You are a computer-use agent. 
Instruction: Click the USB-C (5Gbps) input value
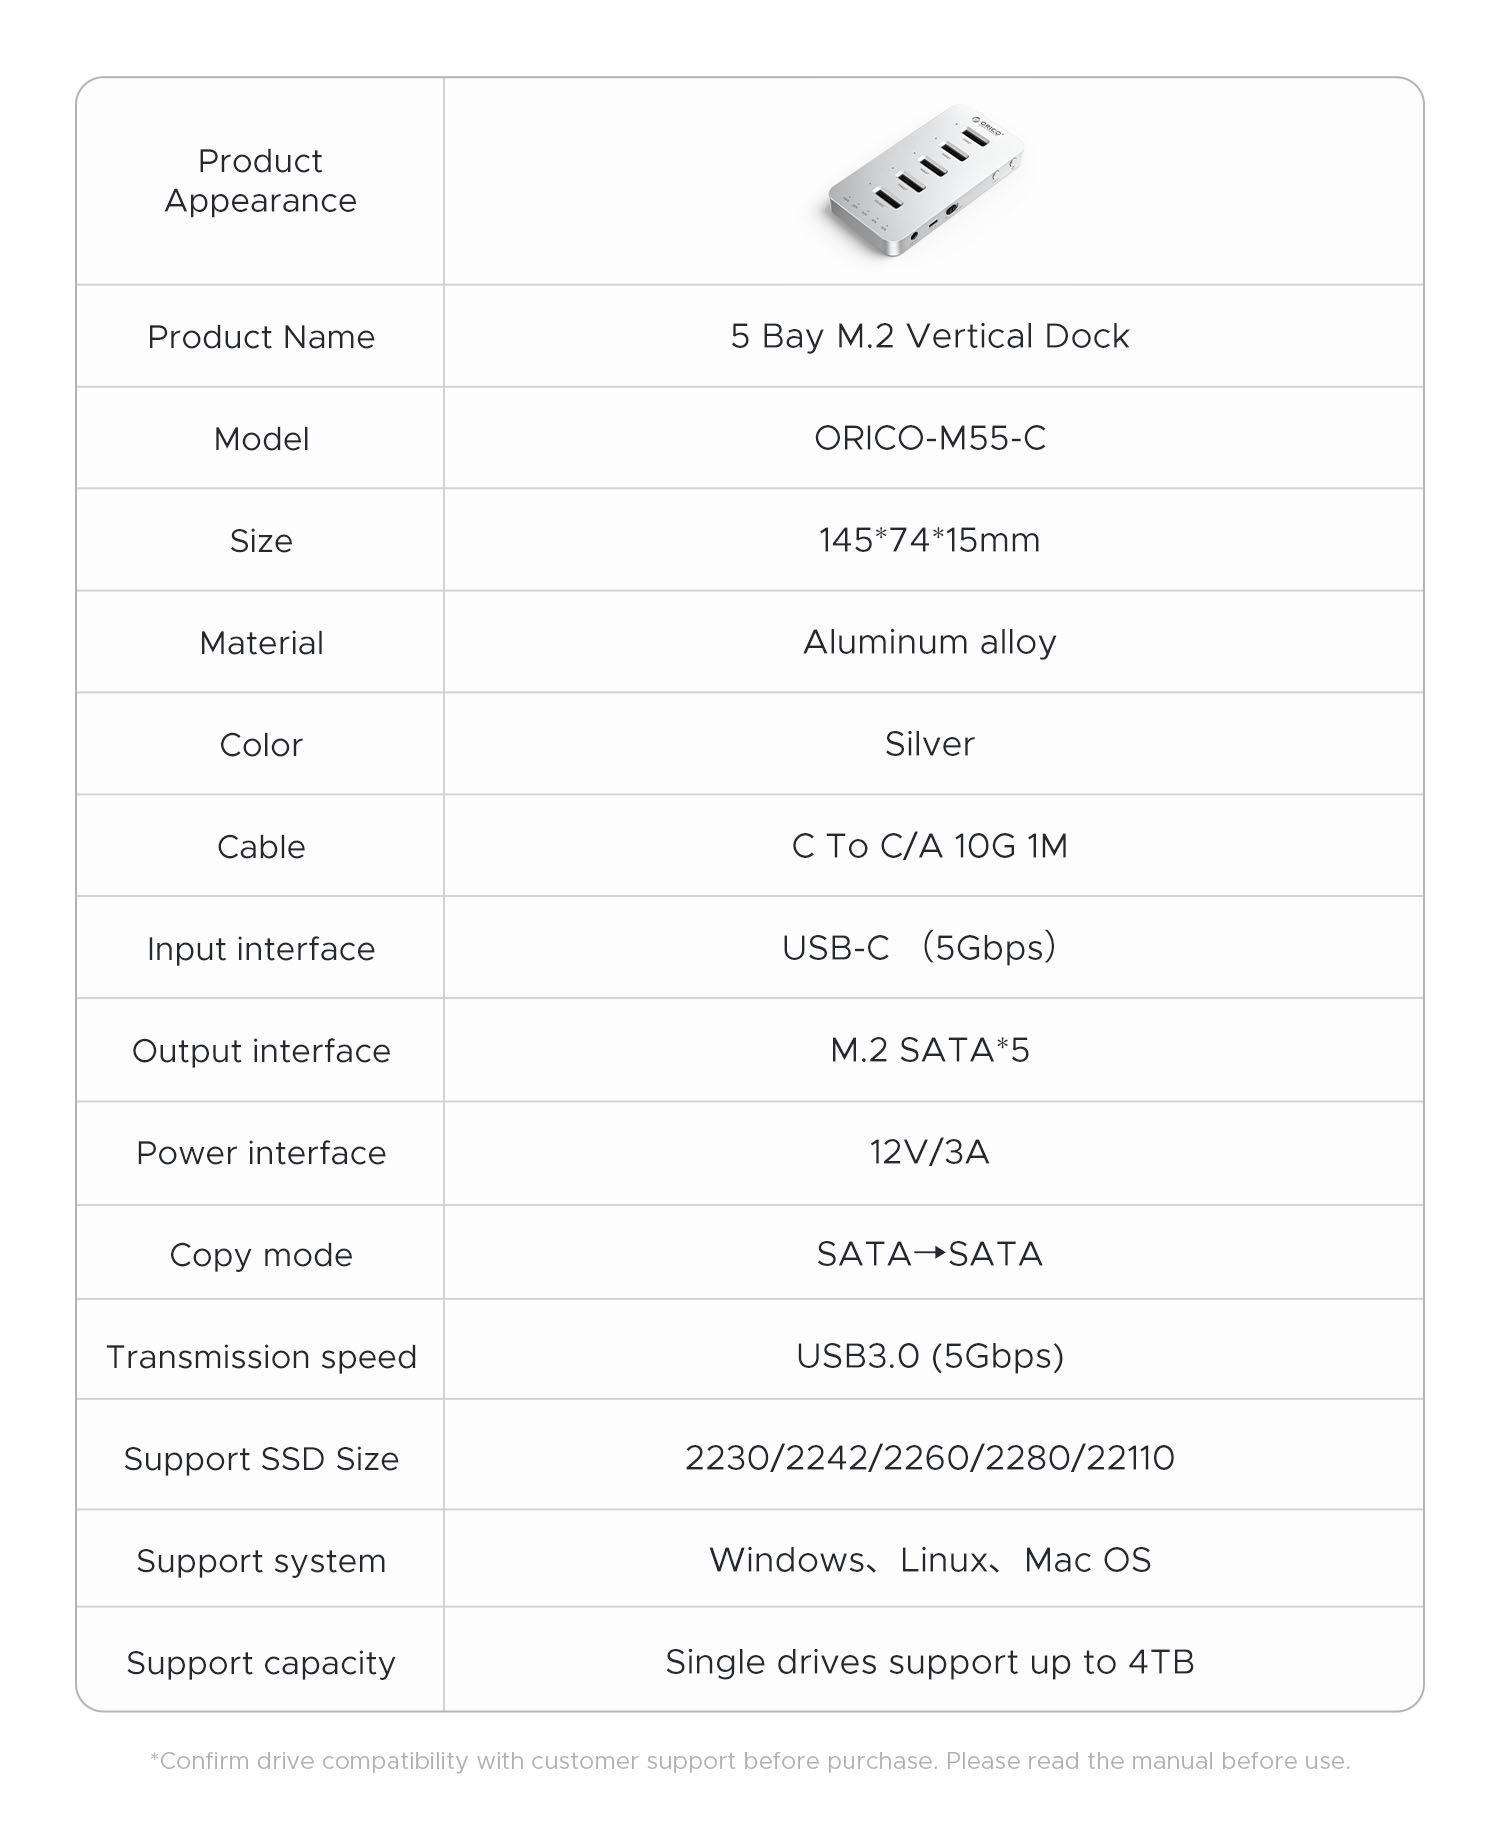[919, 948]
